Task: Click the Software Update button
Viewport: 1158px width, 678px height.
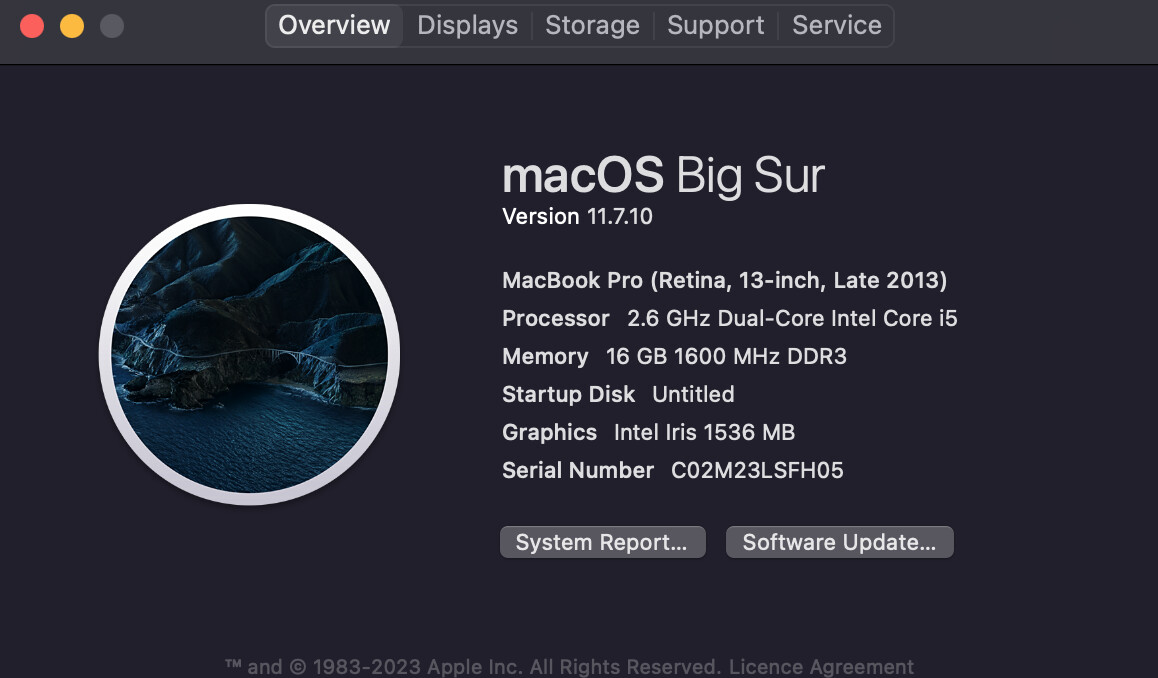Action: coord(839,542)
